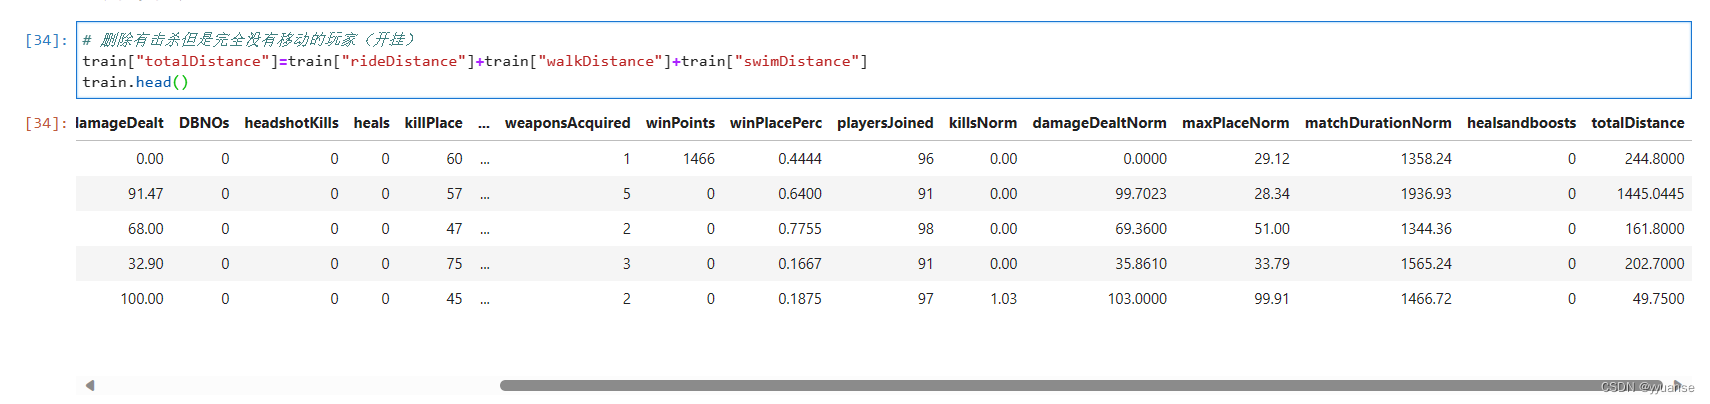Click the winPoints value 1466
Viewport: 1710px width, 404px height.
click(699, 159)
